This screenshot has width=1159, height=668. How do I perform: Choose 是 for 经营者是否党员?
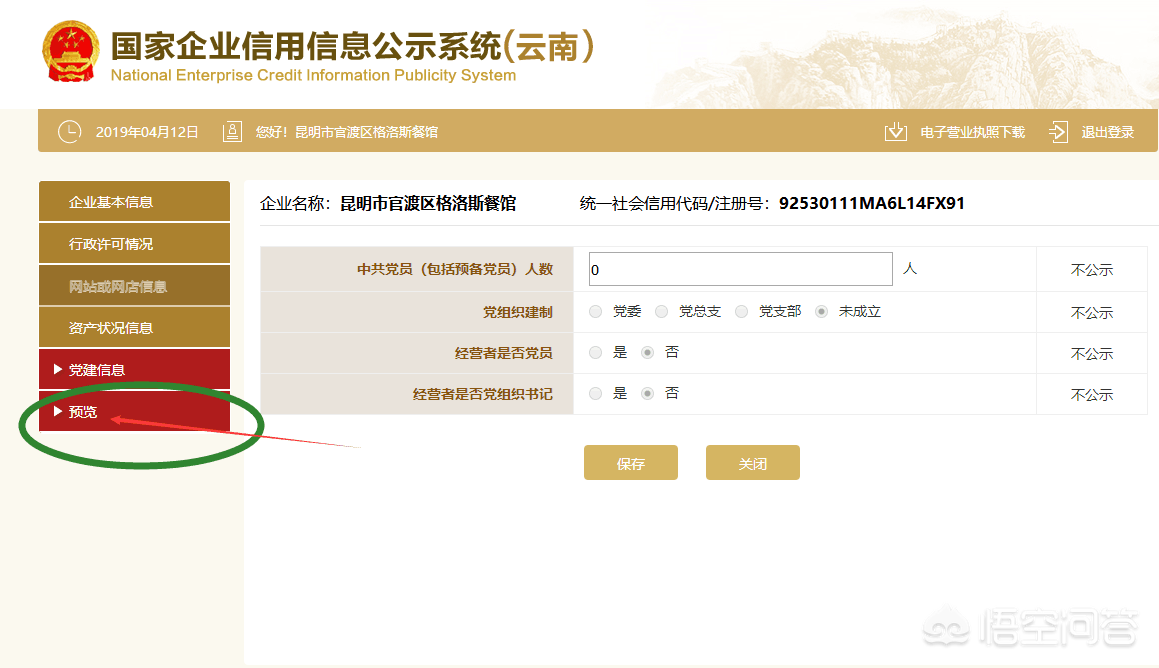[x=595, y=352]
